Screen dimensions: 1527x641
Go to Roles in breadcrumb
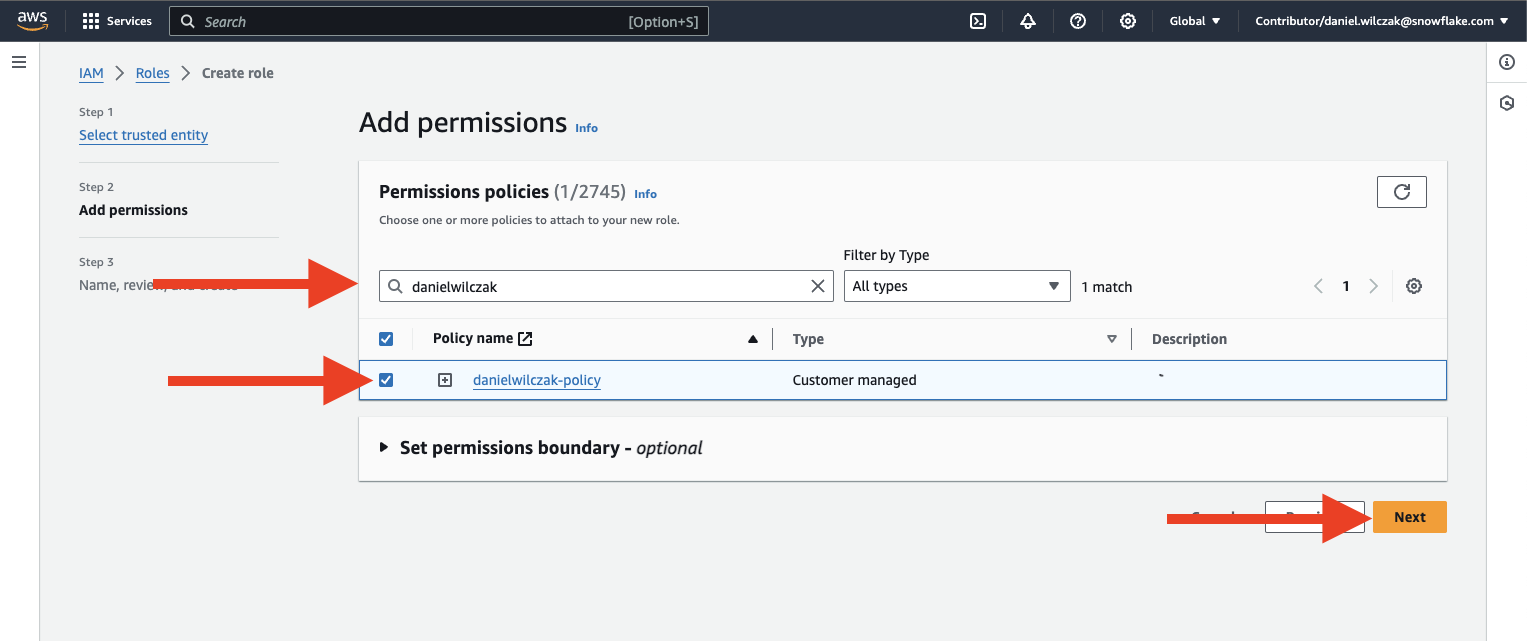click(x=152, y=73)
